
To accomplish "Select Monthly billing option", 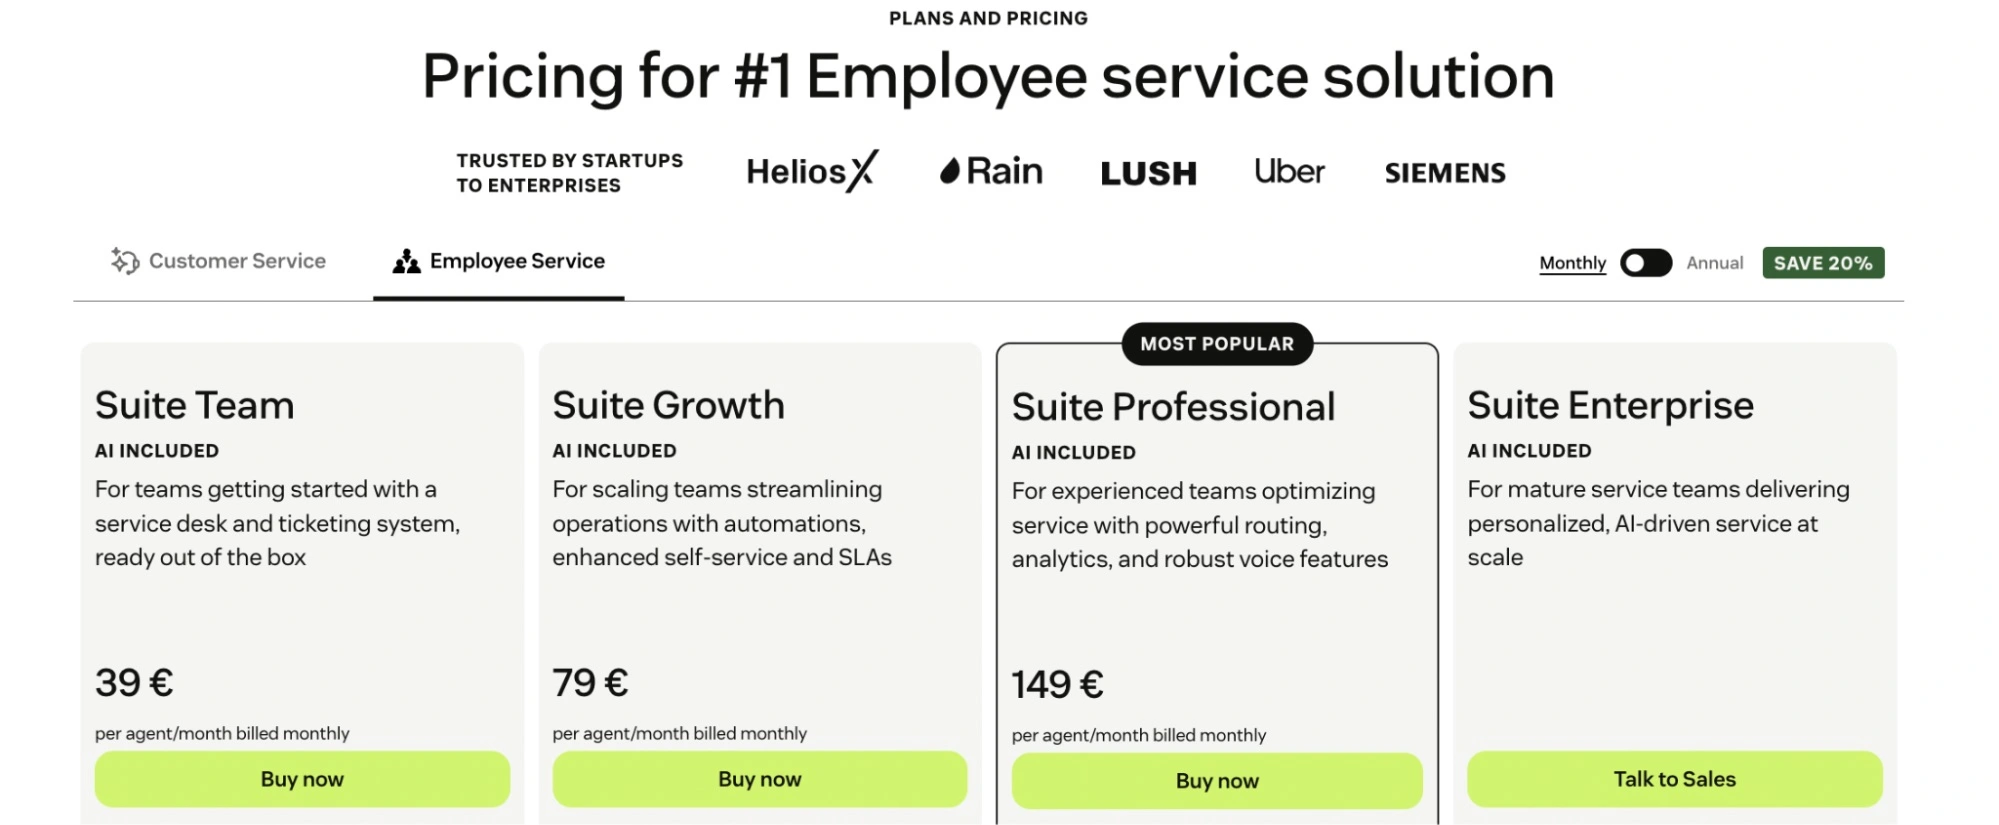I will [x=1572, y=262].
